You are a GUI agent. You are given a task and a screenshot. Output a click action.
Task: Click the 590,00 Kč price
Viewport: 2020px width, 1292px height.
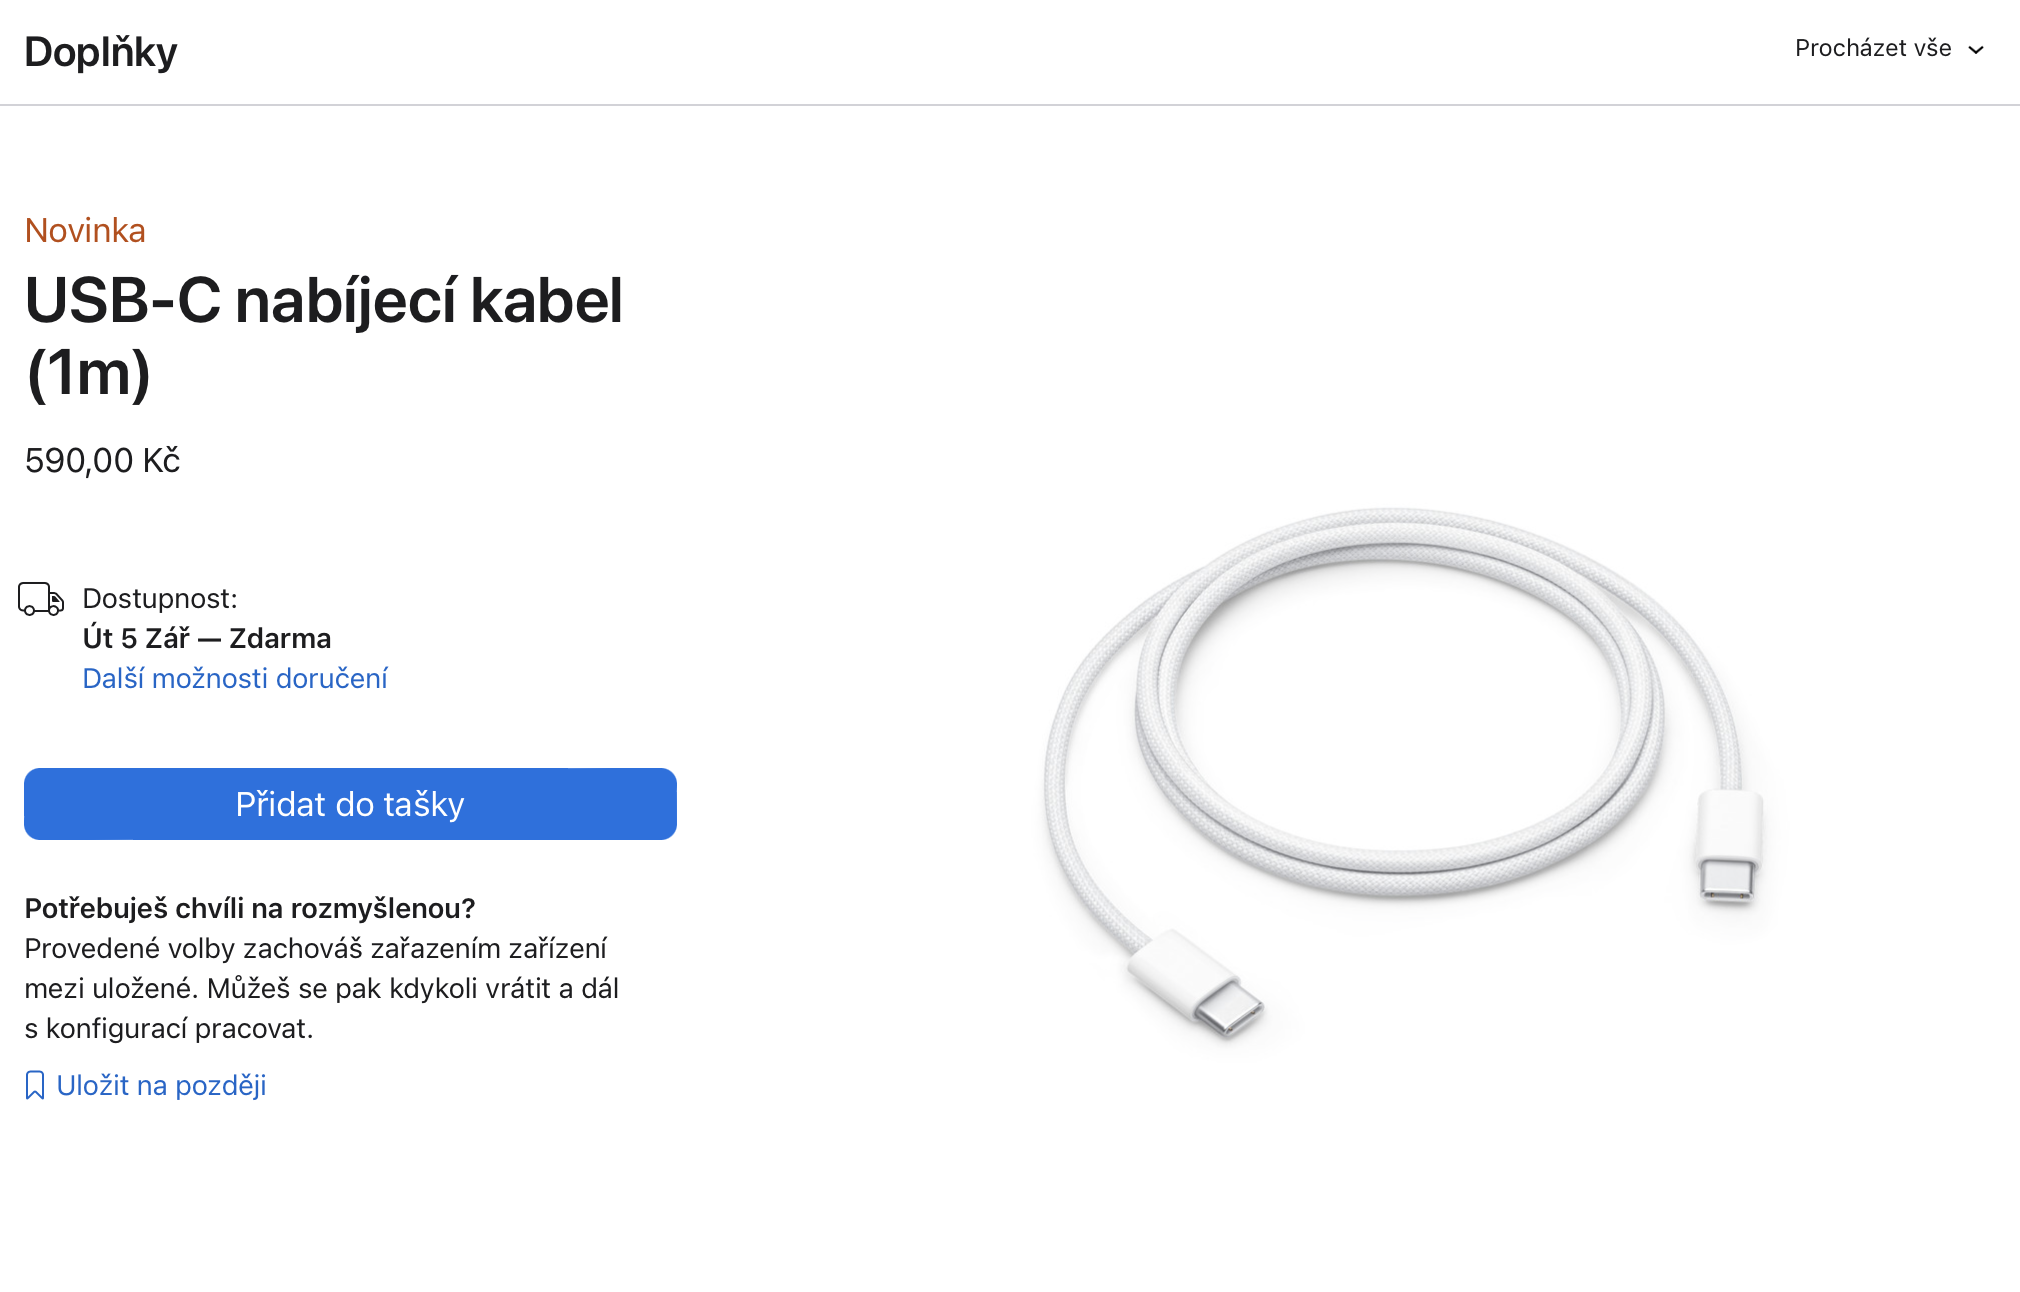click(102, 460)
